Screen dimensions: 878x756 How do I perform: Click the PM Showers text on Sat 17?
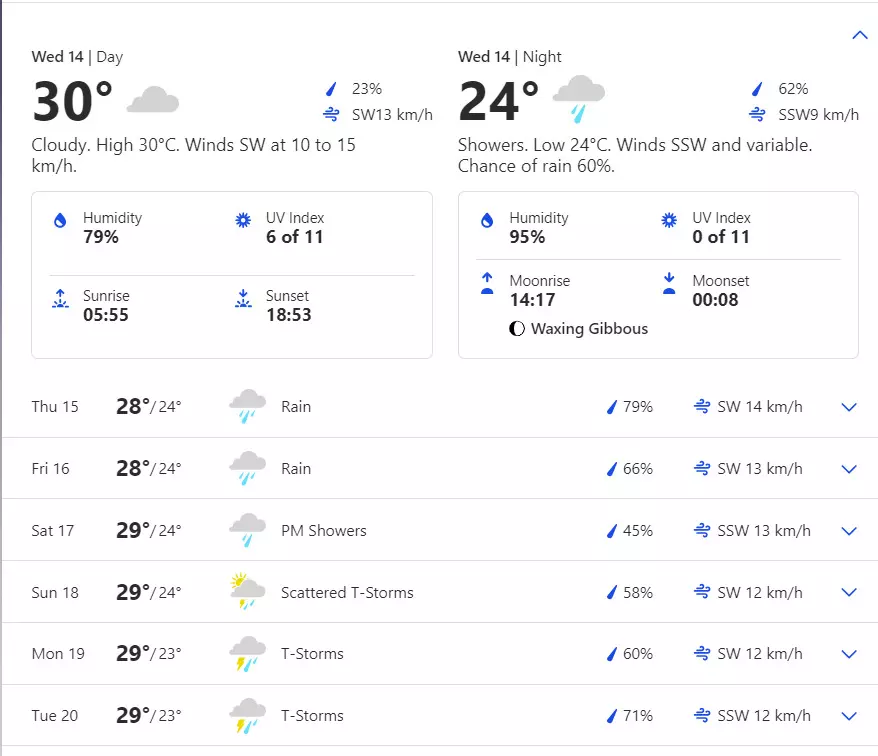pos(323,531)
